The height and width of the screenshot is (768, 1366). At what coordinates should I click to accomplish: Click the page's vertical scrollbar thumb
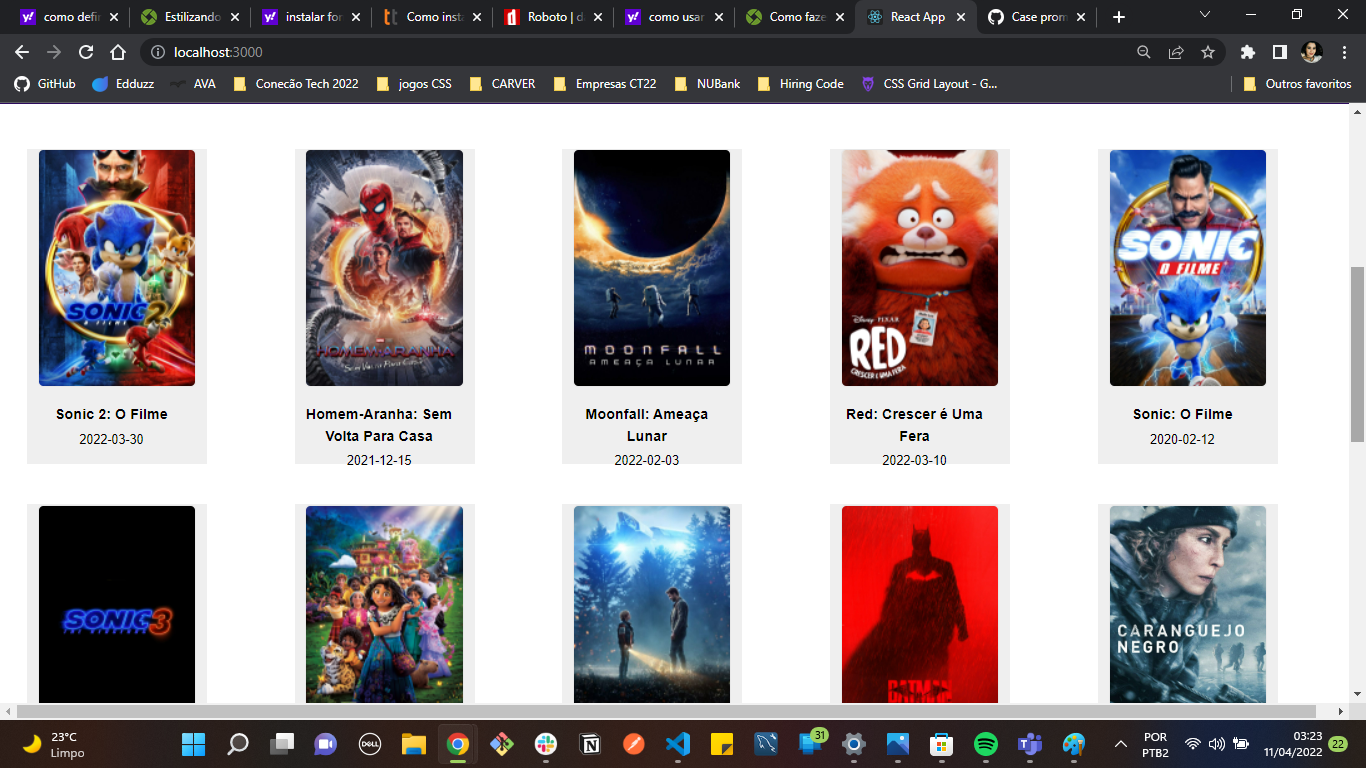pyautogui.click(x=1357, y=354)
